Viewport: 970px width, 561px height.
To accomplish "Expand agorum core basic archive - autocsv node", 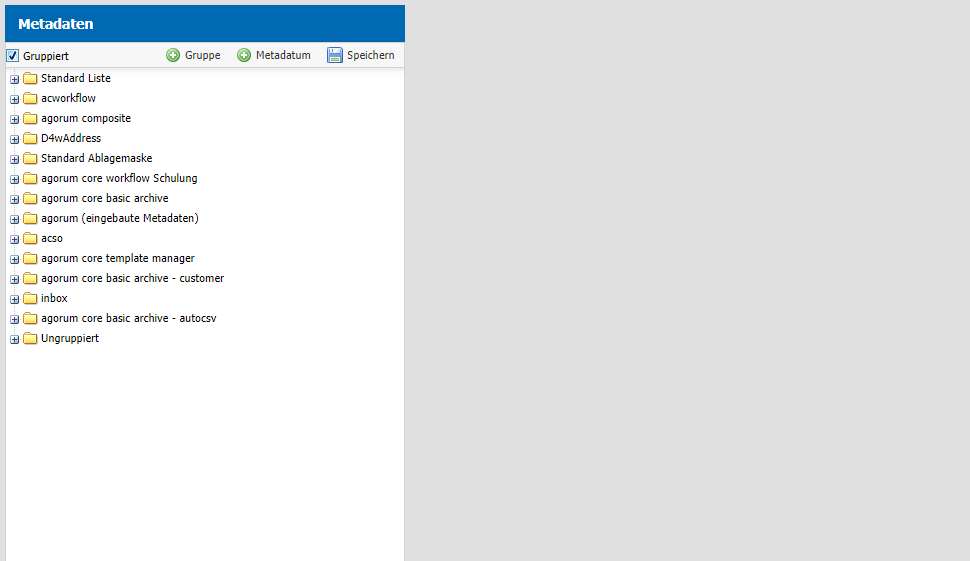I will (x=15, y=319).
